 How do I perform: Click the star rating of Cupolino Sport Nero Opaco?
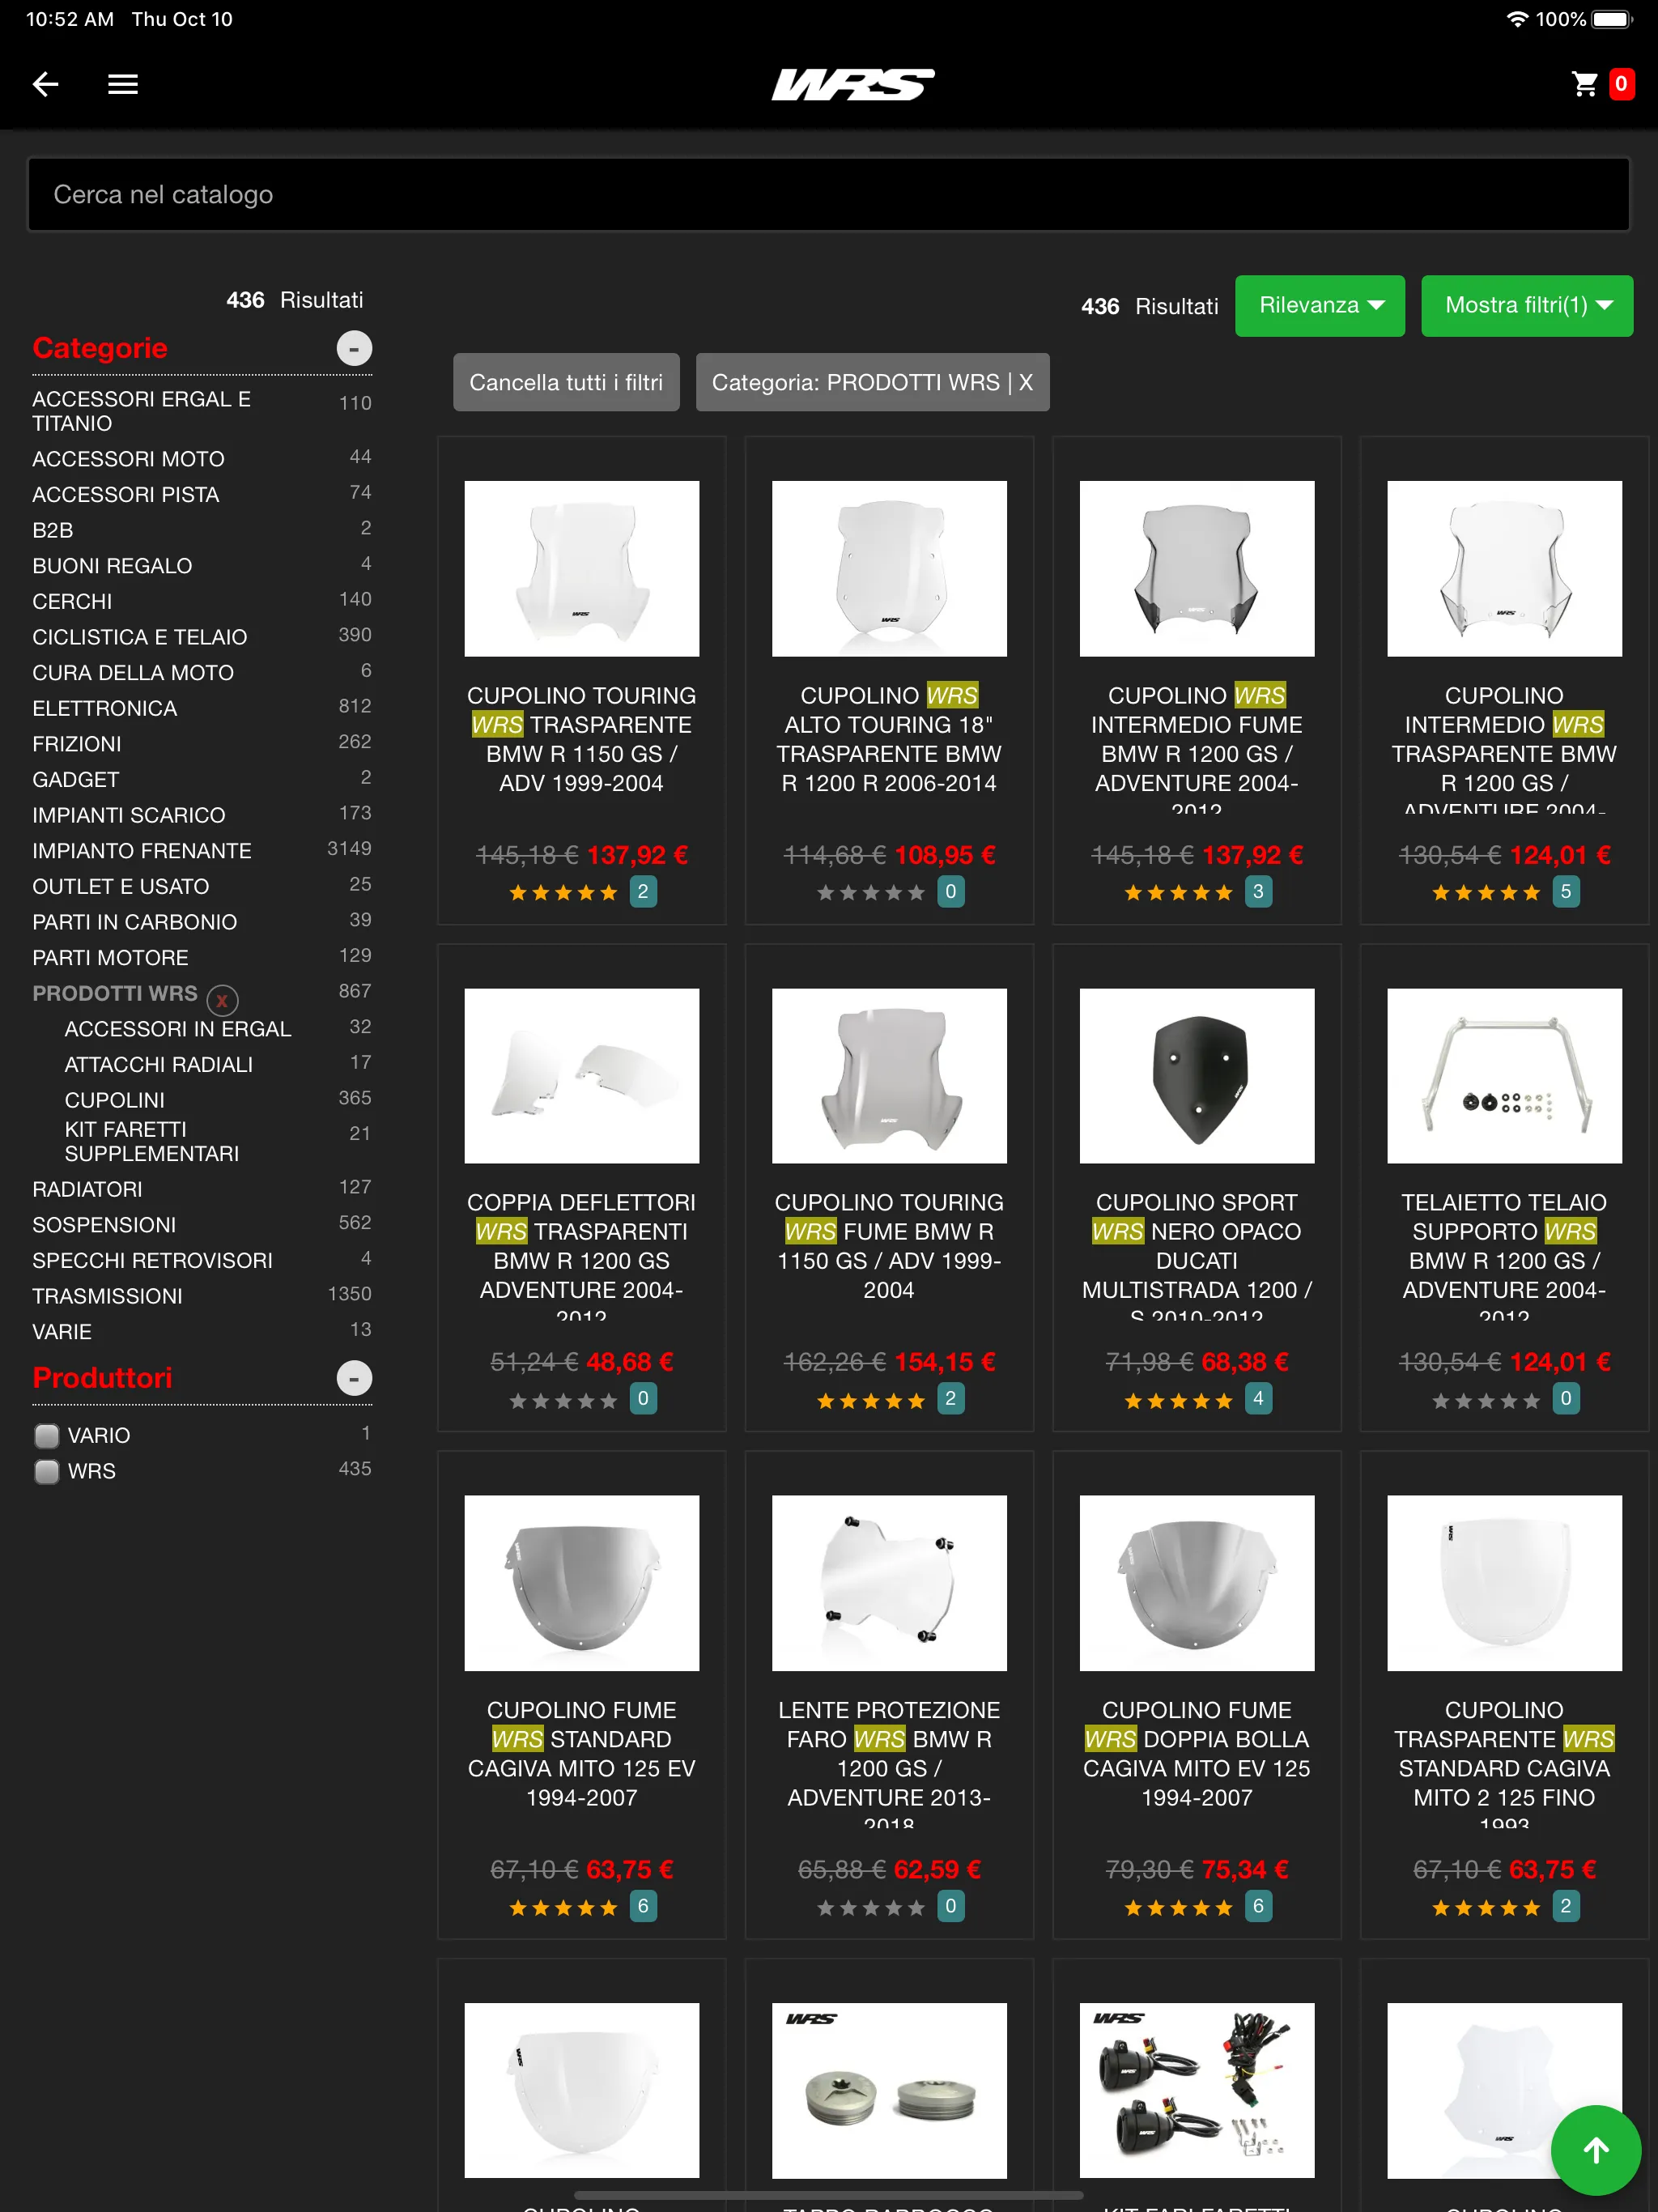click(1177, 1400)
